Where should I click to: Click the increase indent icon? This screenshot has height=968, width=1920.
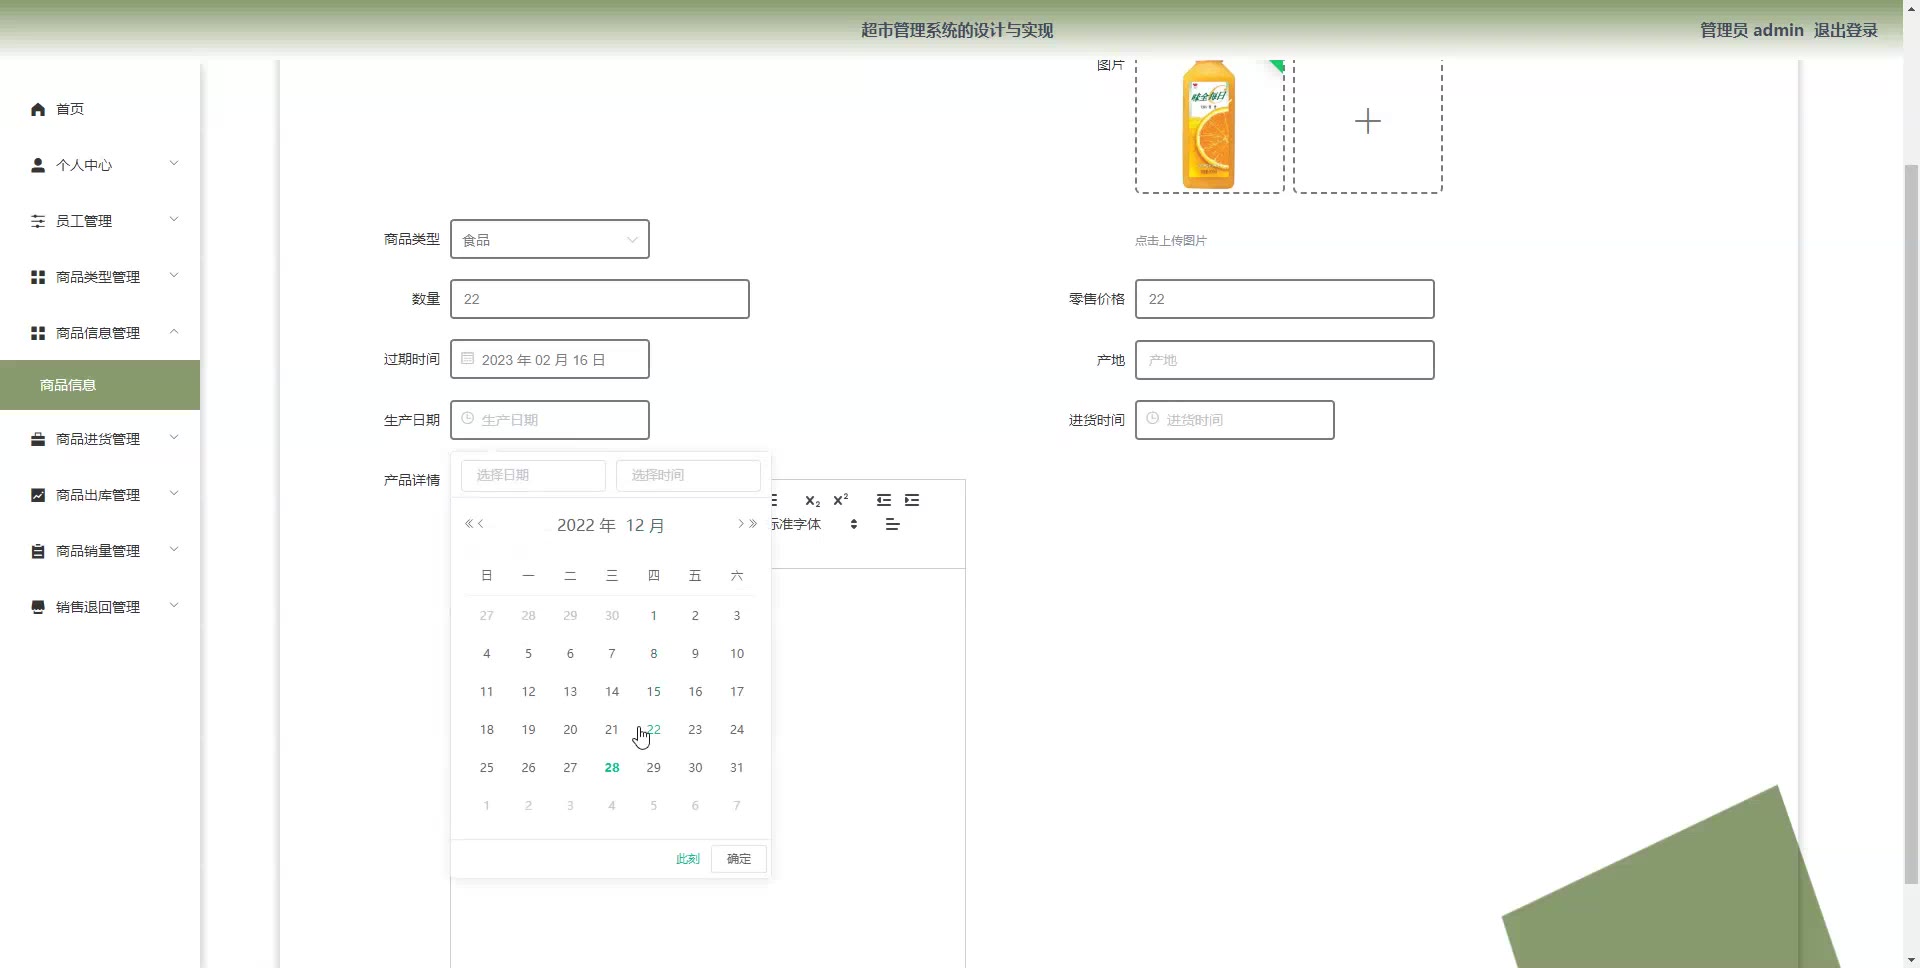click(x=912, y=500)
